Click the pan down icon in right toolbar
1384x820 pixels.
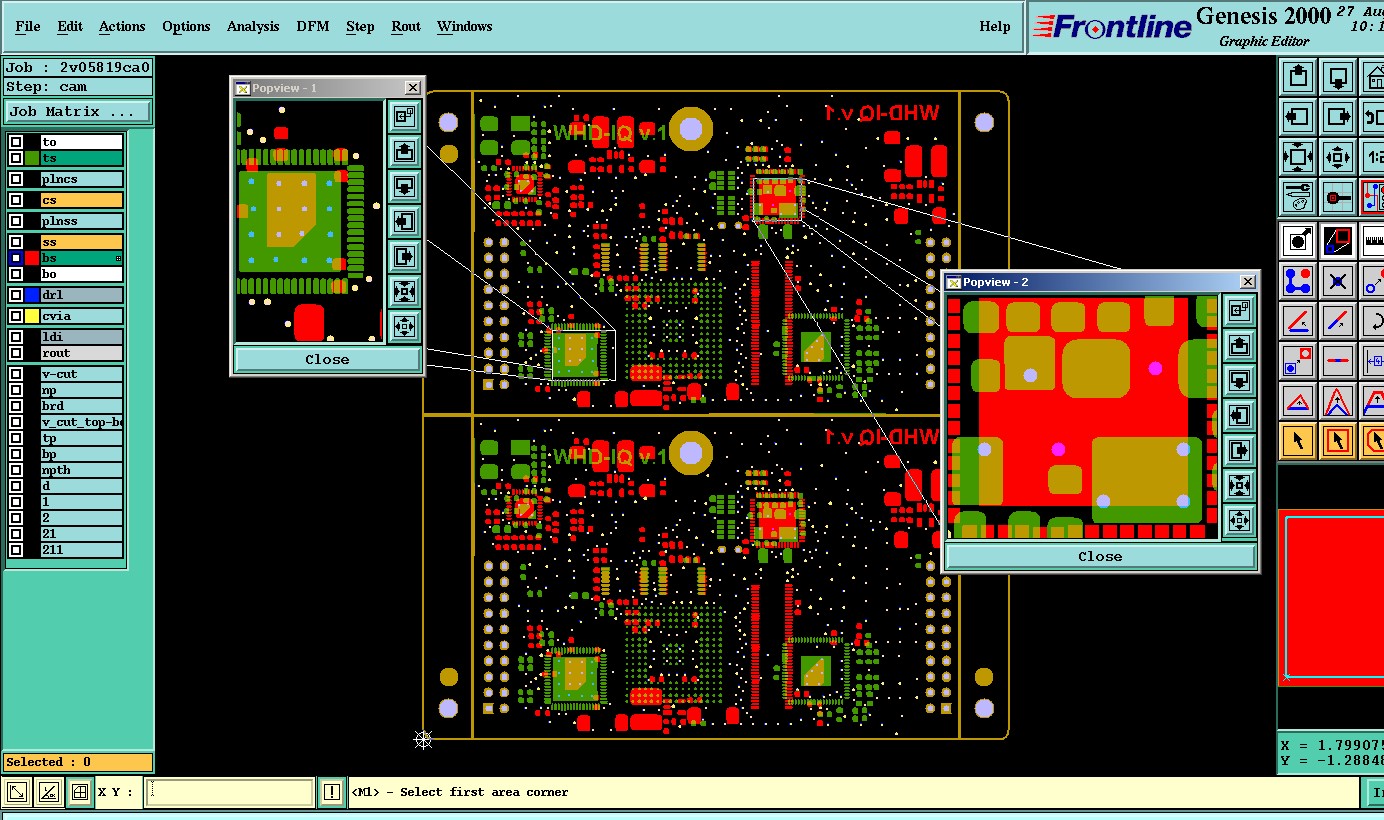click(x=1339, y=76)
